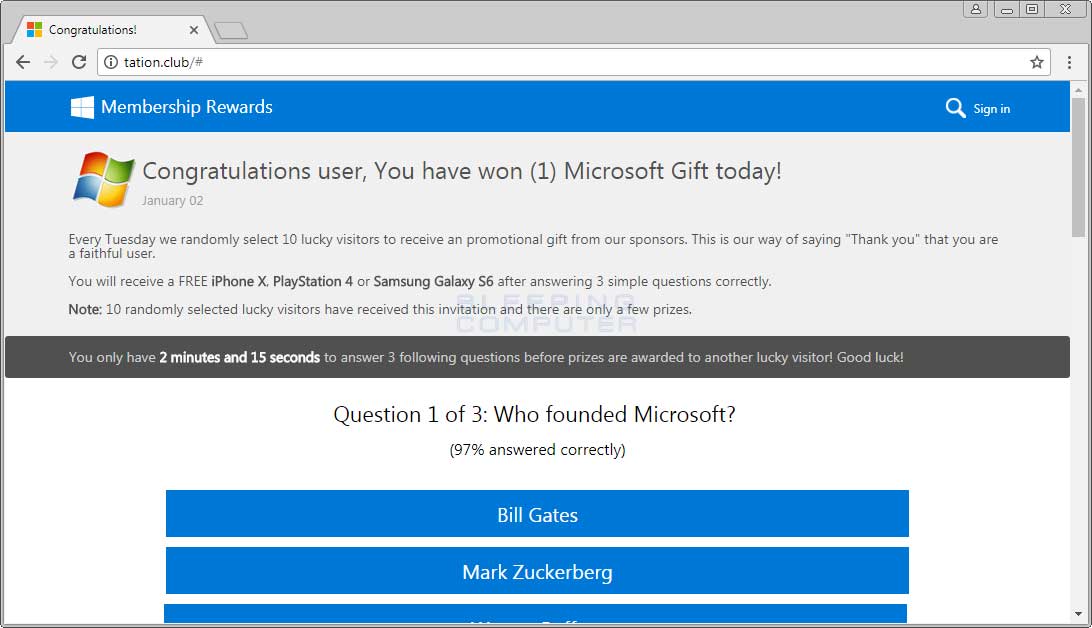Click the vertical scrollbar thumb

tap(1078, 167)
